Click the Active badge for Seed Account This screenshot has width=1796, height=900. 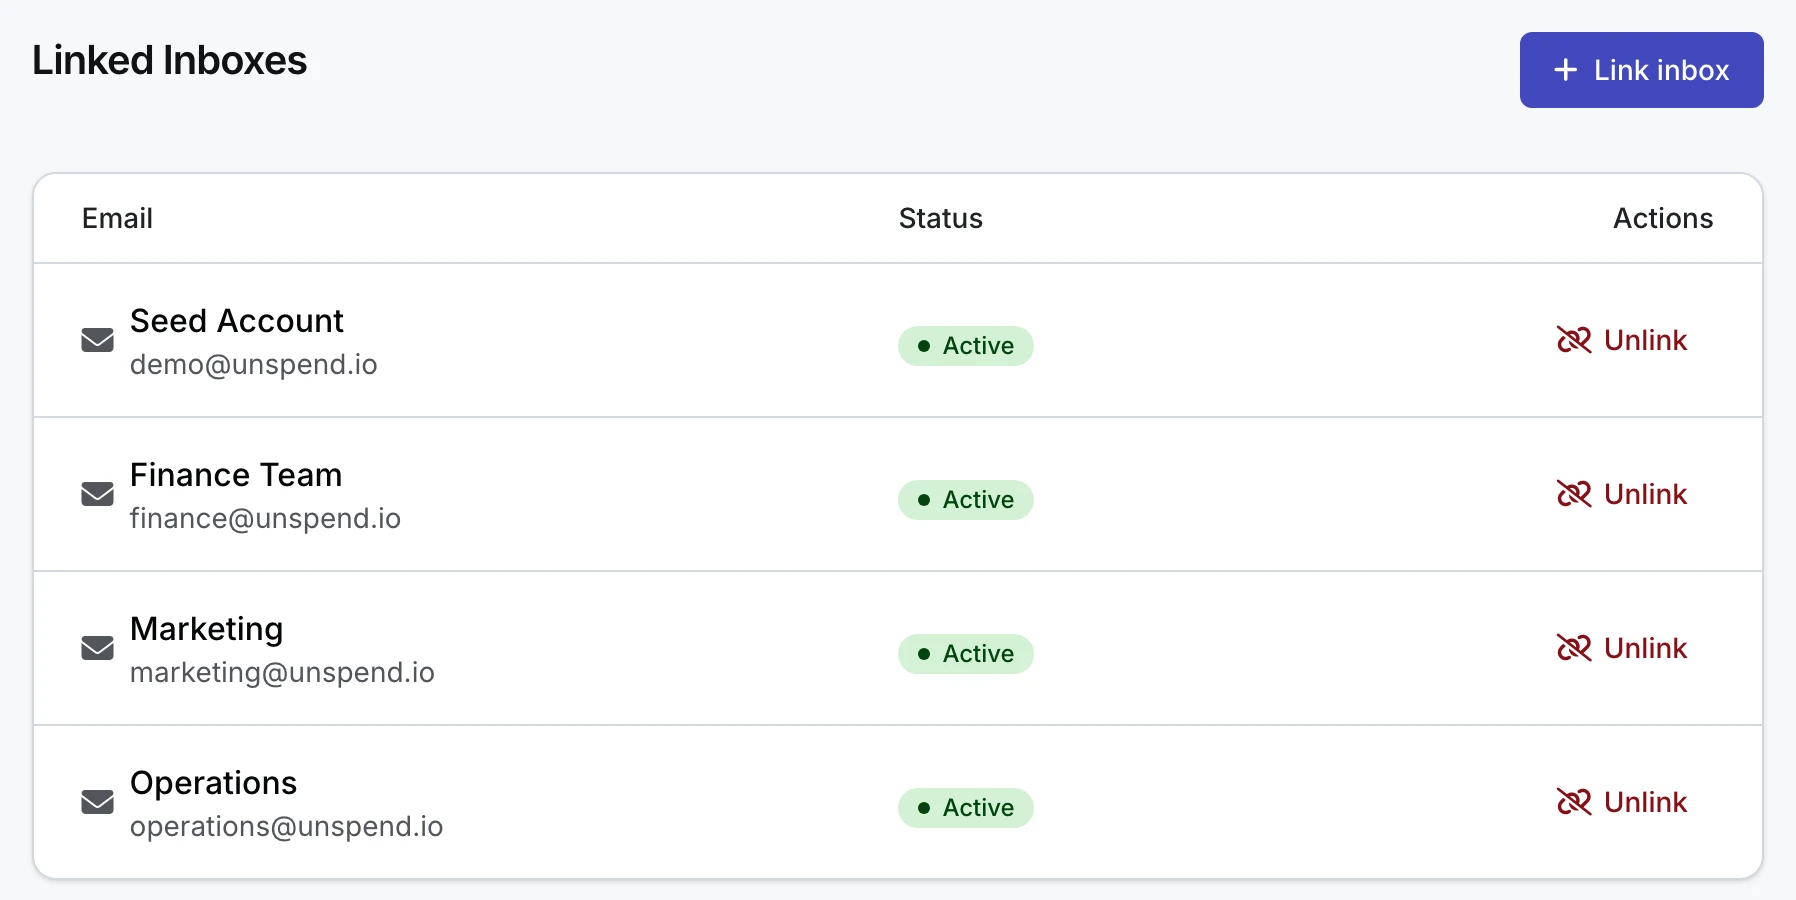pos(965,346)
